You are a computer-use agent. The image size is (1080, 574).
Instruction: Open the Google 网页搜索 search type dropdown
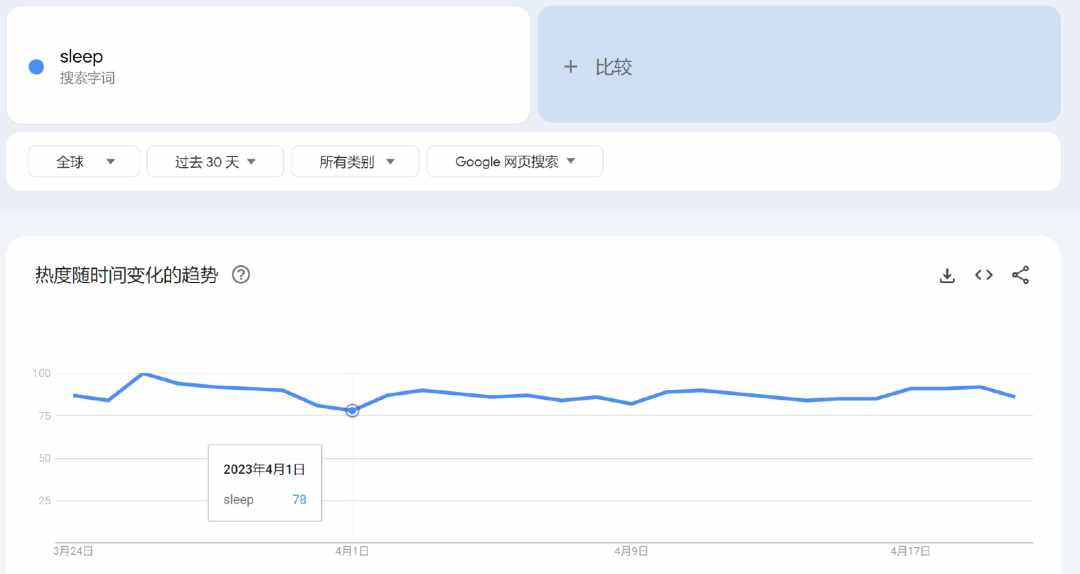pos(515,162)
